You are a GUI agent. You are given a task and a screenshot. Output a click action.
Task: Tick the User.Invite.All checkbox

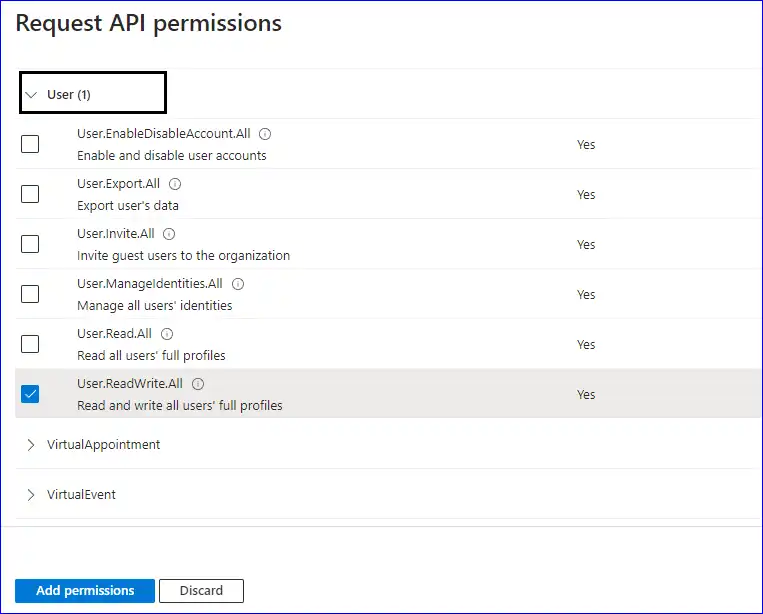tap(31, 244)
